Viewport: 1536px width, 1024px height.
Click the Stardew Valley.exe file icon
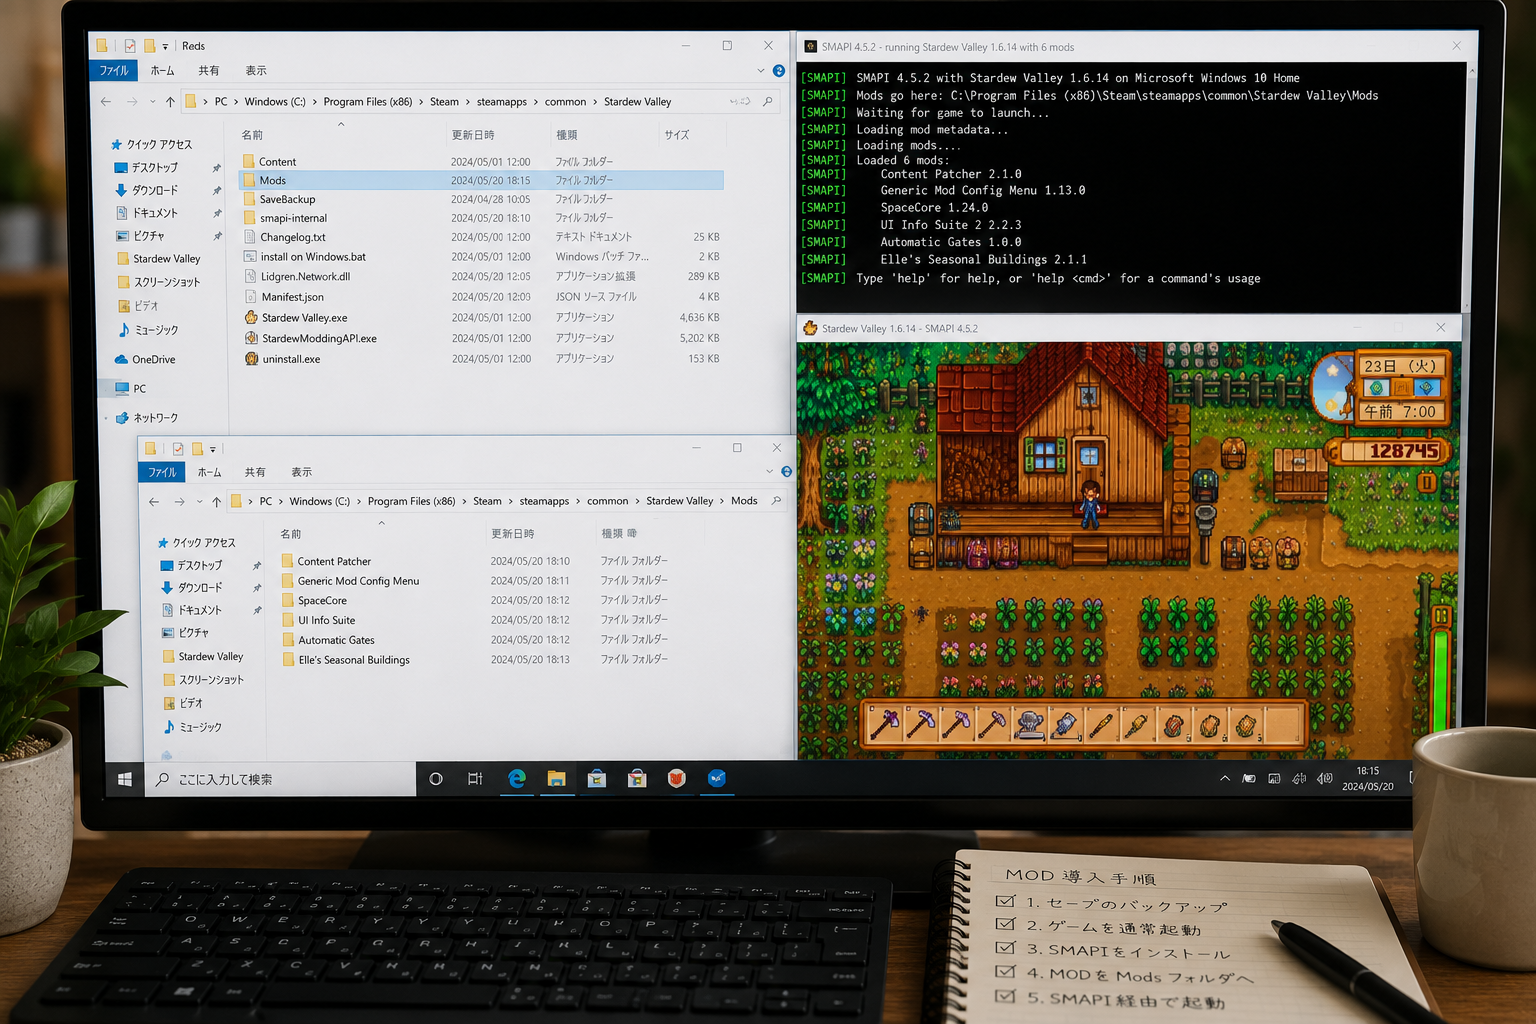tap(251, 317)
